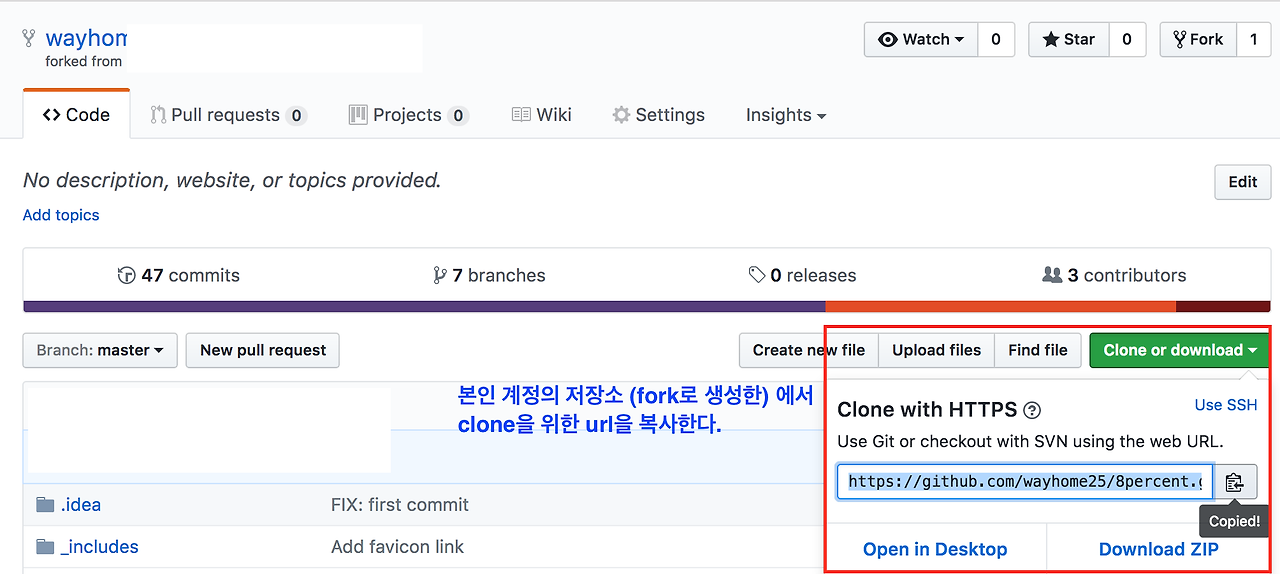Fork this repository
The width and height of the screenshot is (1280, 574).
[x=1197, y=39]
